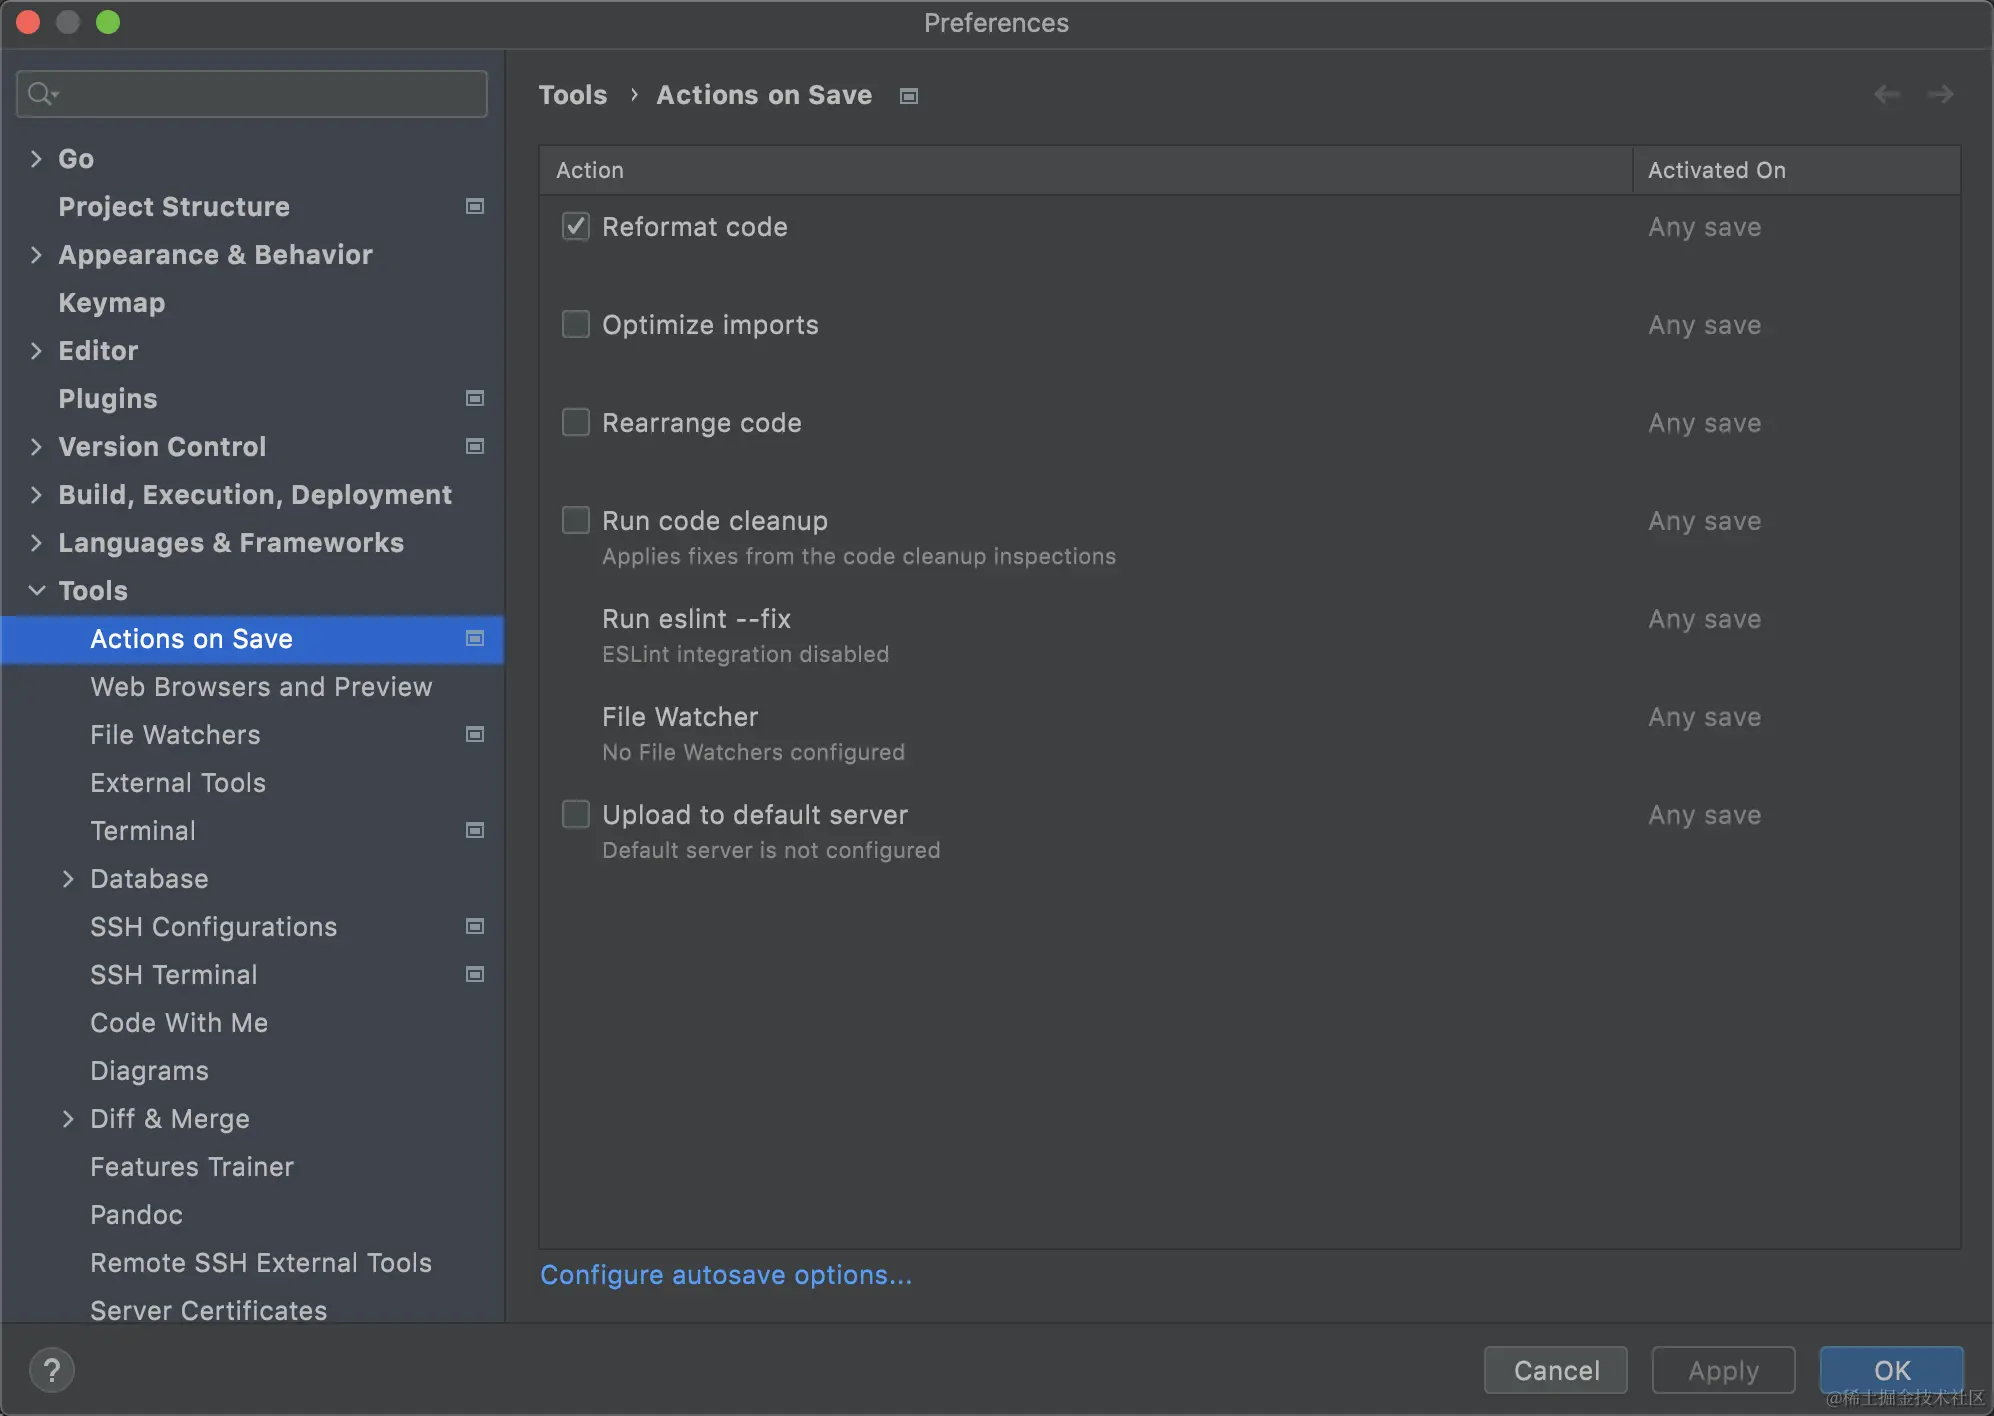Enable Run code cleanup checkbox
The height and width of the screenshot is (1416, 1994).
pyautogui.click(x=576, y=520)
